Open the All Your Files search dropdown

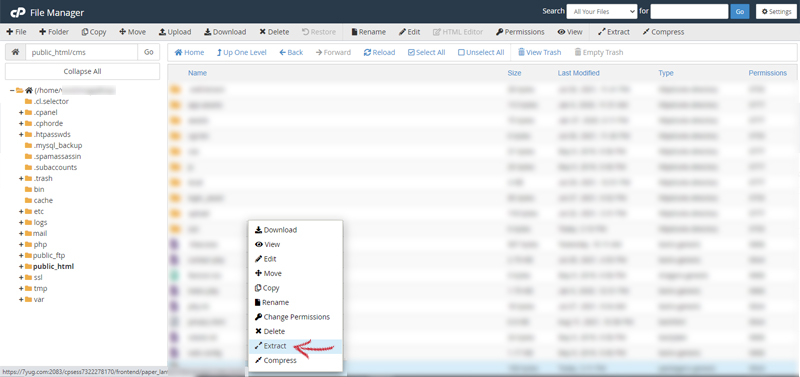[602, 11]
